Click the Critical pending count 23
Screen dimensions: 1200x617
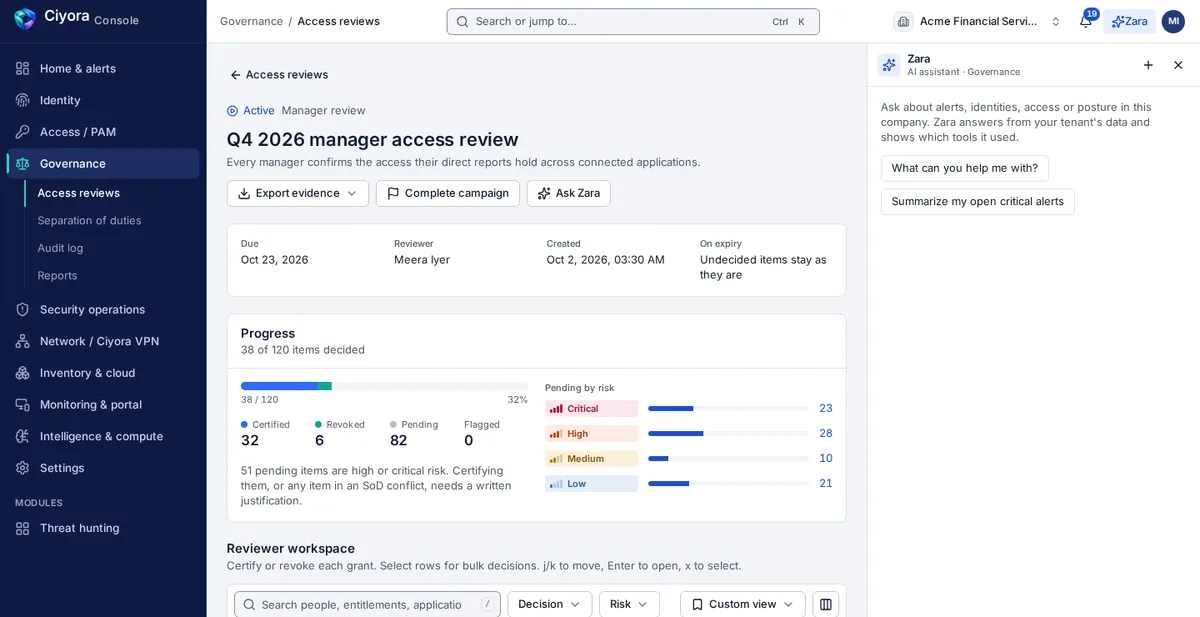[826, 408]
